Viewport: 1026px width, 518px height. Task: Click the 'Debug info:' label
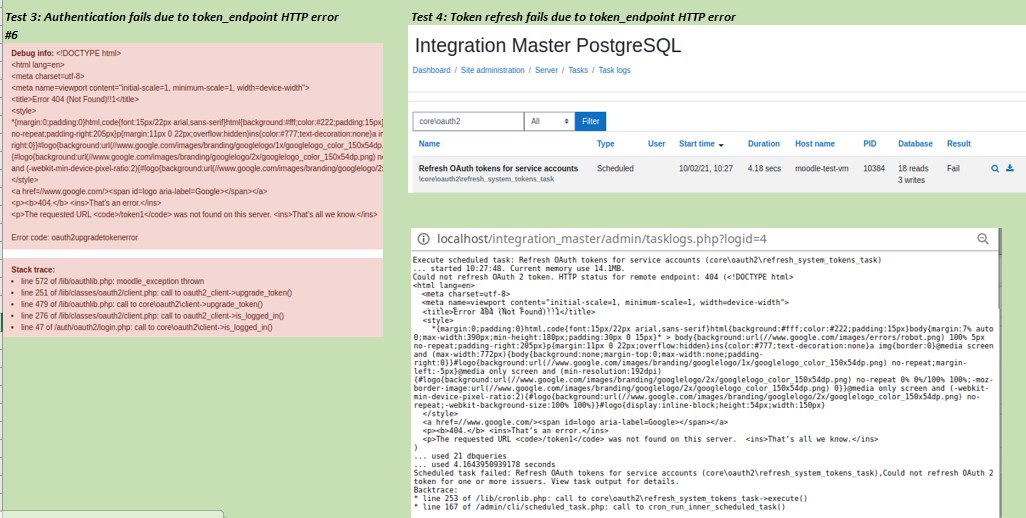[33, 53]
